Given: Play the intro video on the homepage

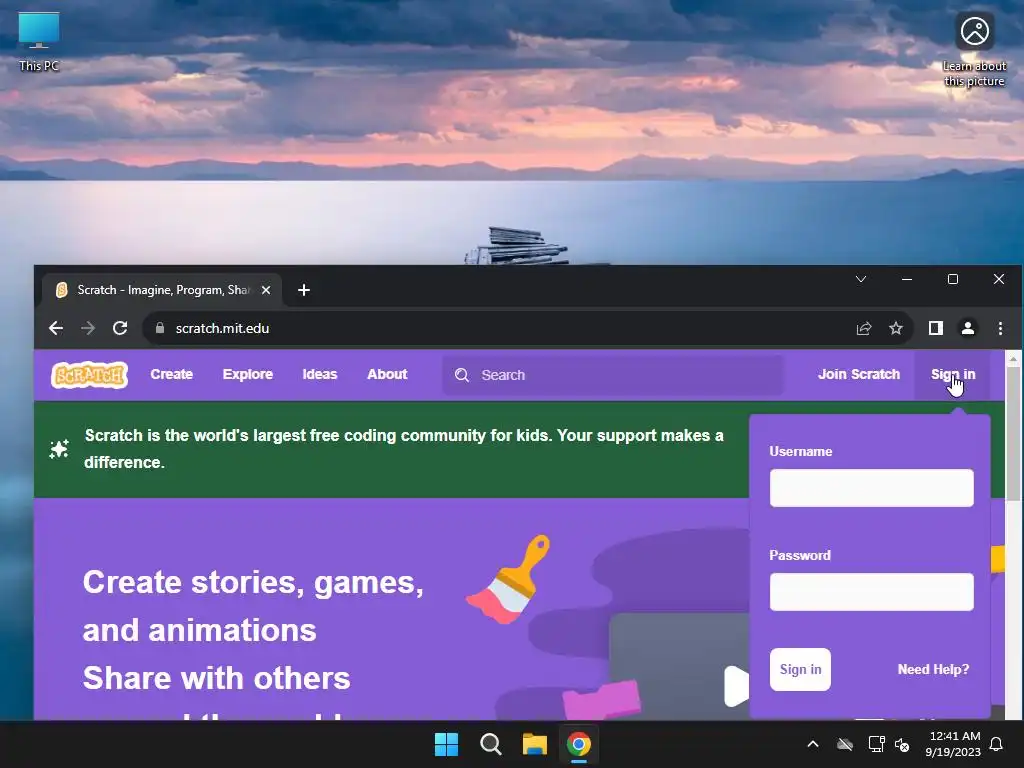Looking at the screenshot, I should pos(737,686).
